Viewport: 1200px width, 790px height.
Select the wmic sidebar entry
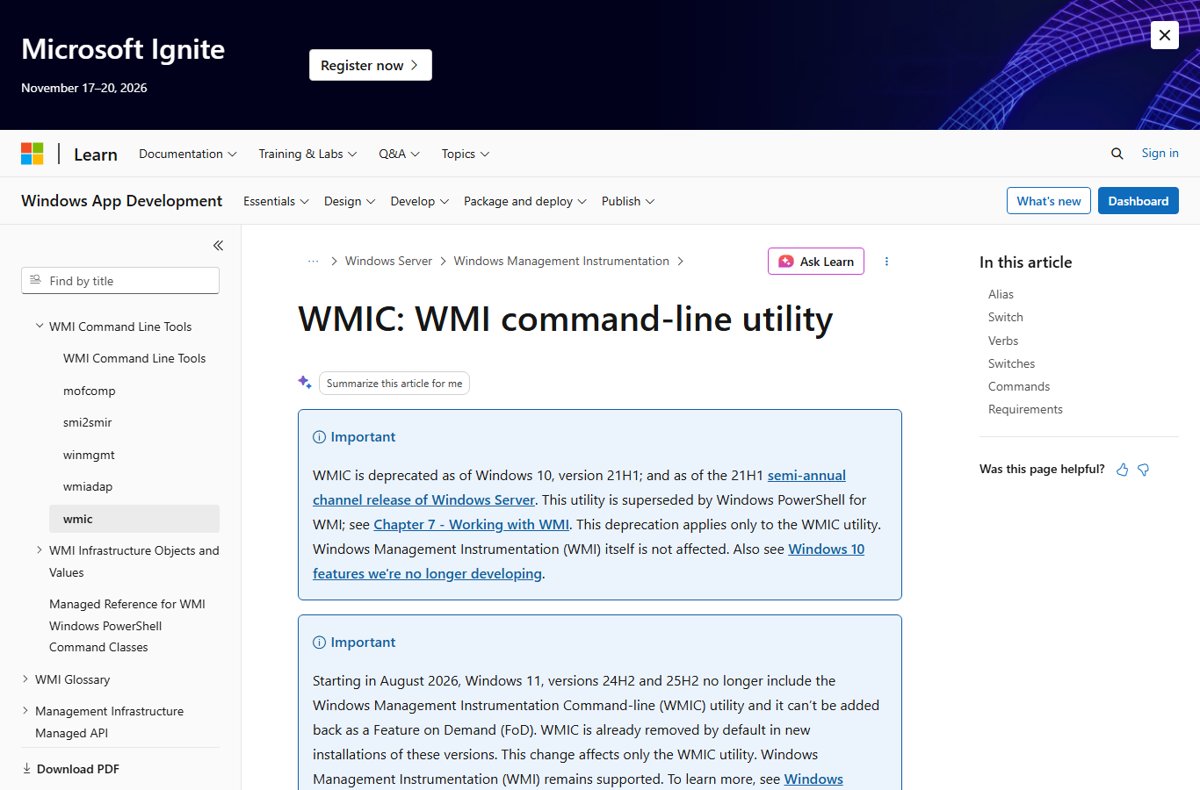134,519
